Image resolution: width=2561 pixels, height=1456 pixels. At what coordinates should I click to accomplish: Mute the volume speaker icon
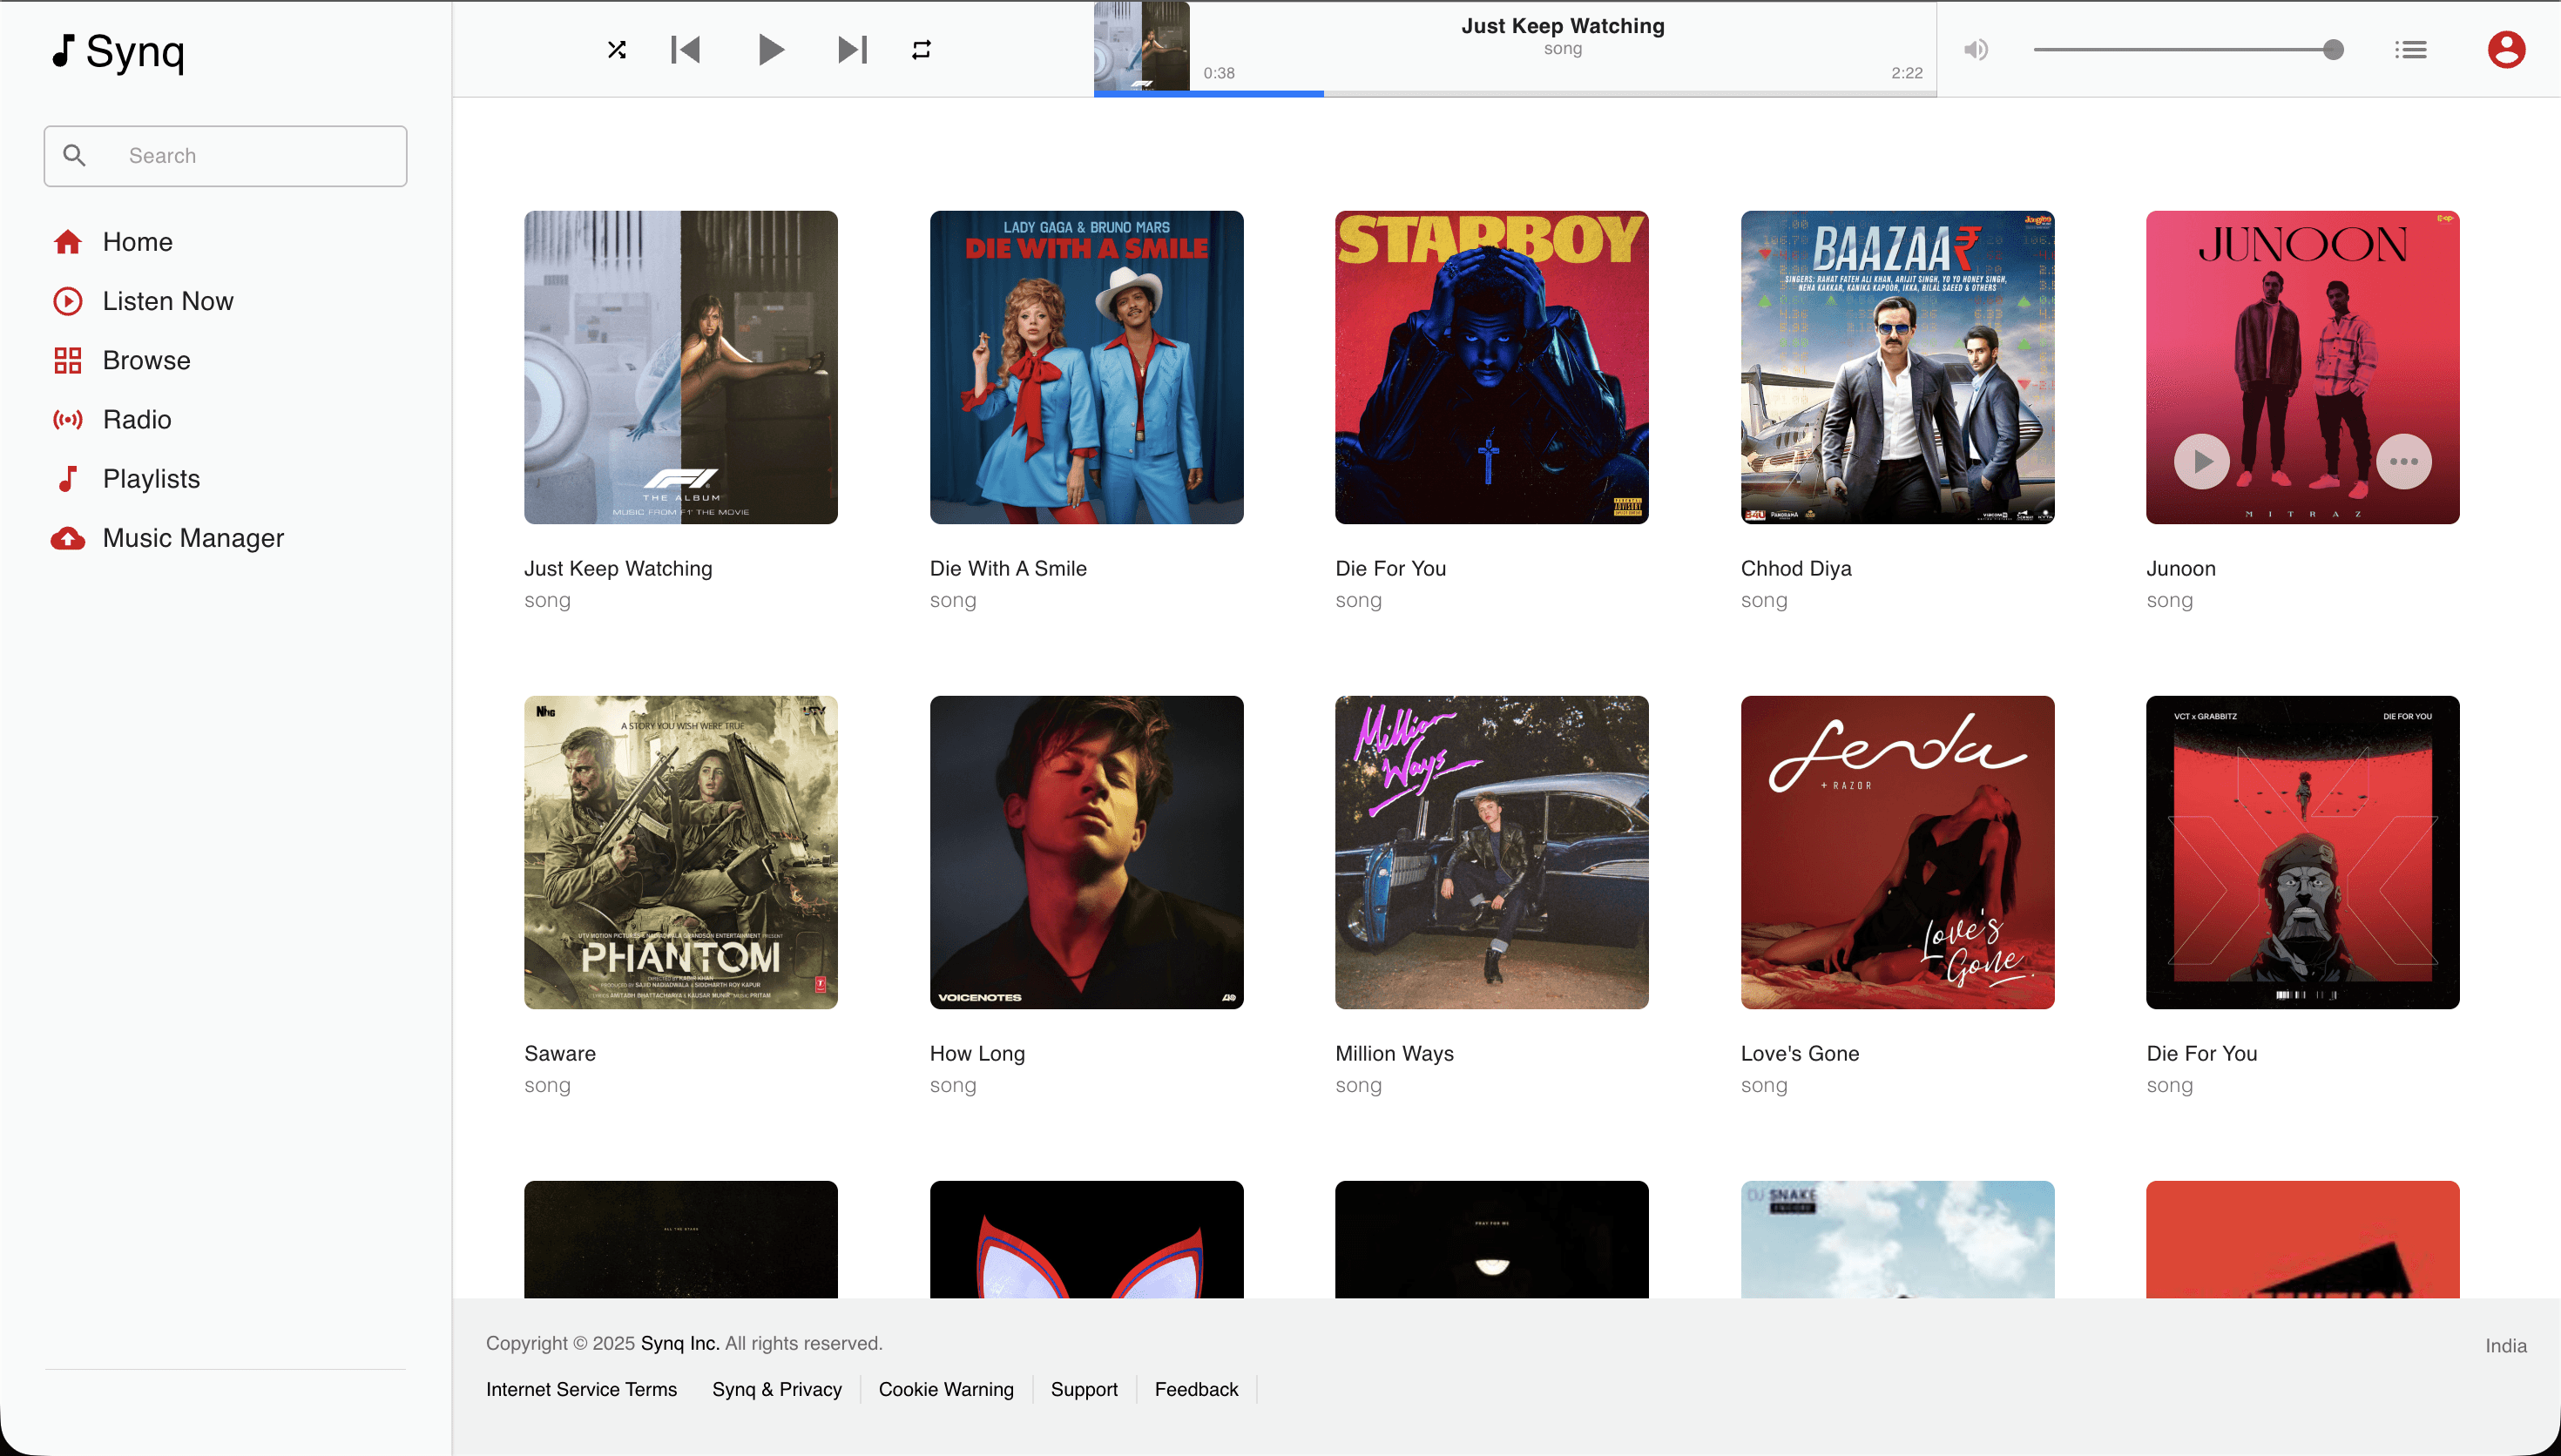1976,49
